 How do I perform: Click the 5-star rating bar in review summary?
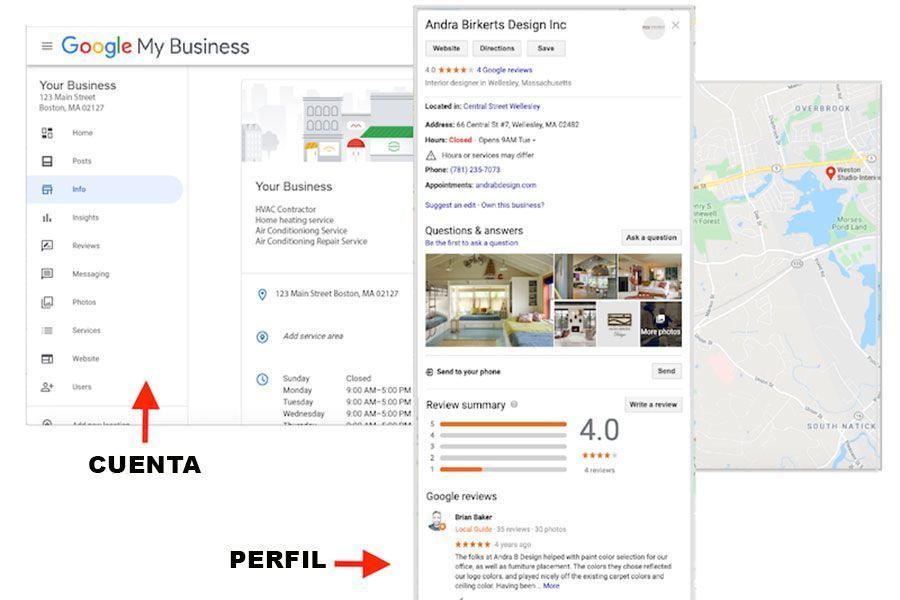coord(503,424)
